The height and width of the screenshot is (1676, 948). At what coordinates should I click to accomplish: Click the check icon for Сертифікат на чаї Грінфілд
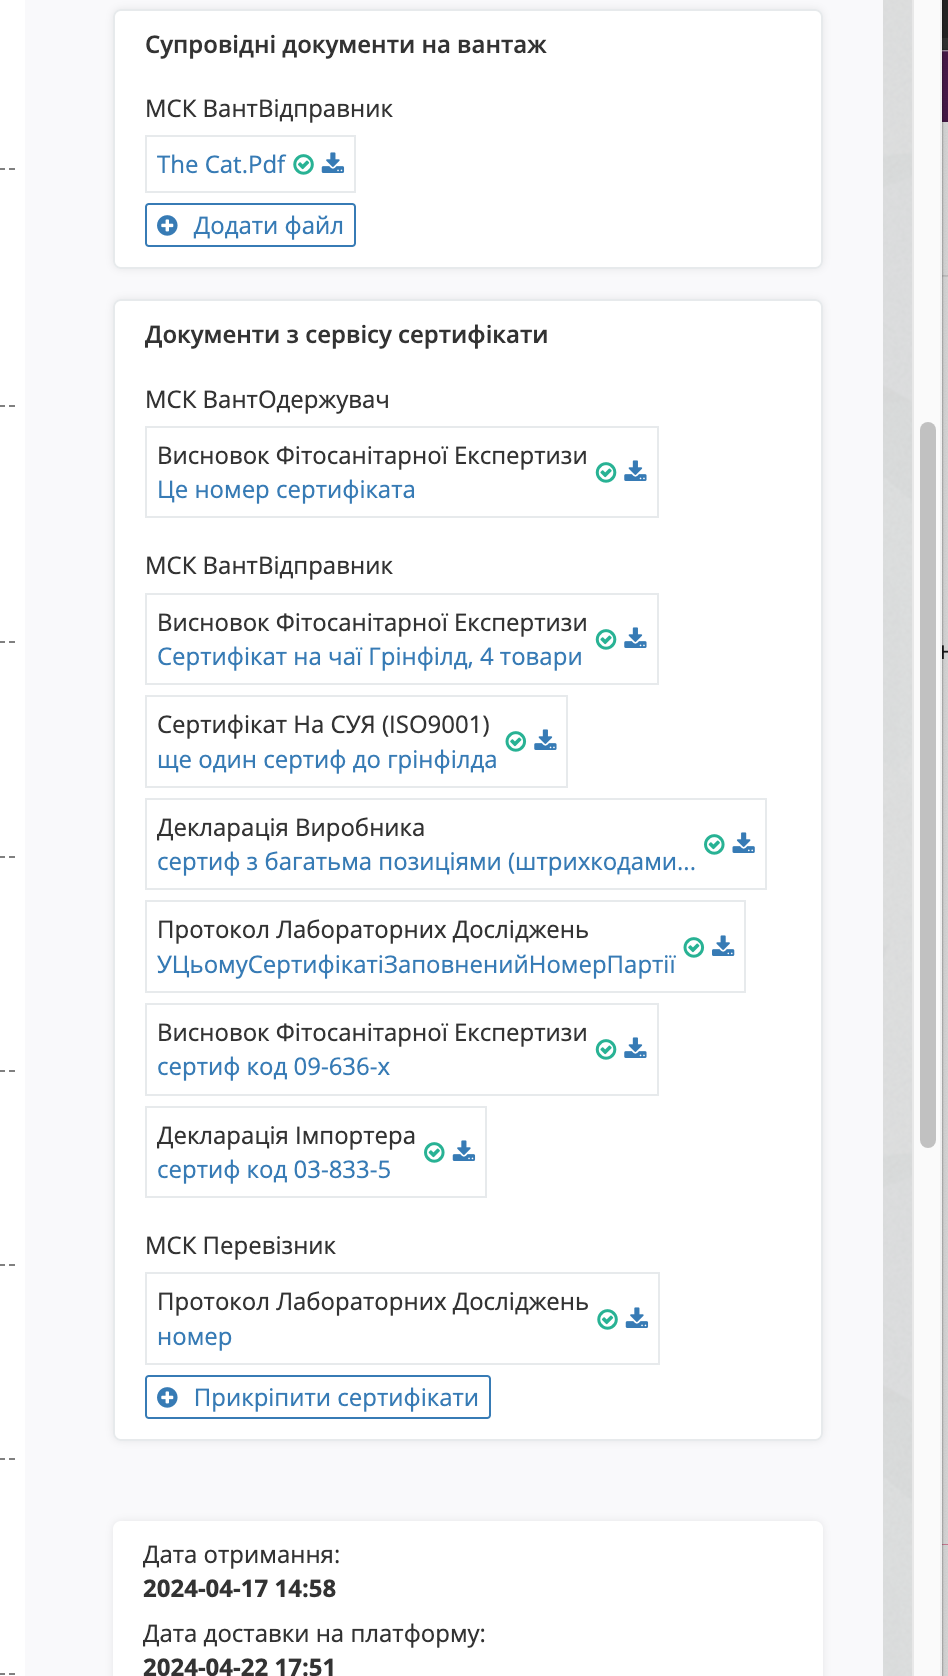[x=606, y=639]
